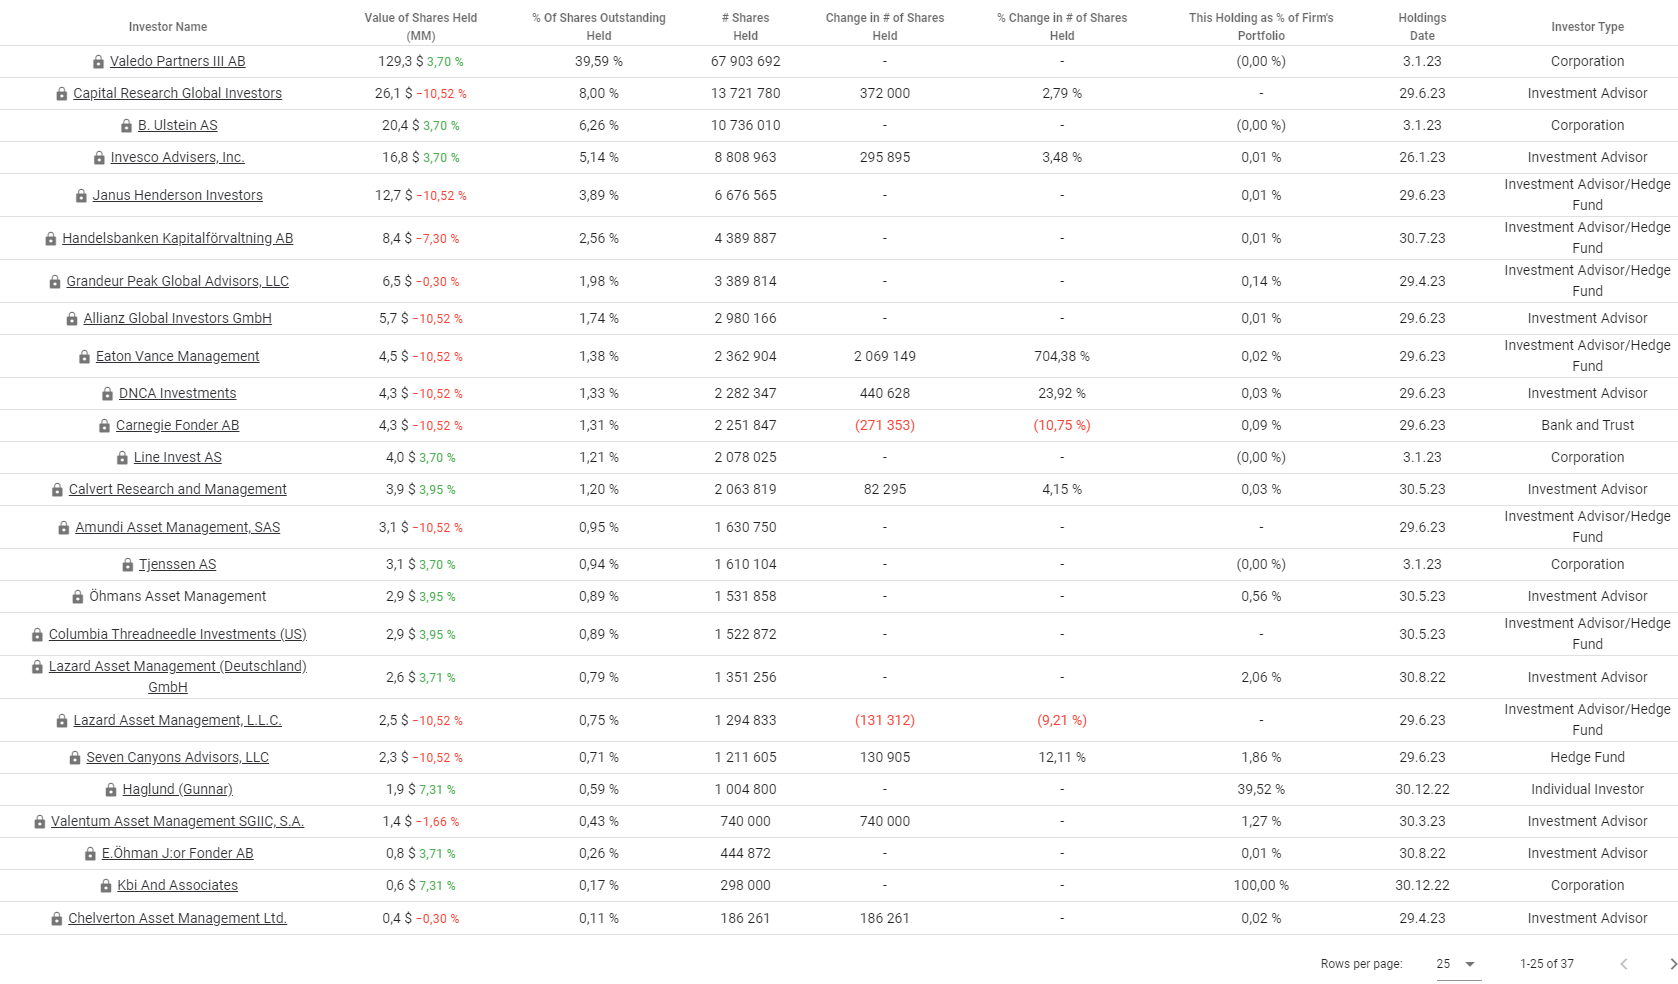
Task: Open Eaton Vance Management investor page
Action: coord(177,356)
